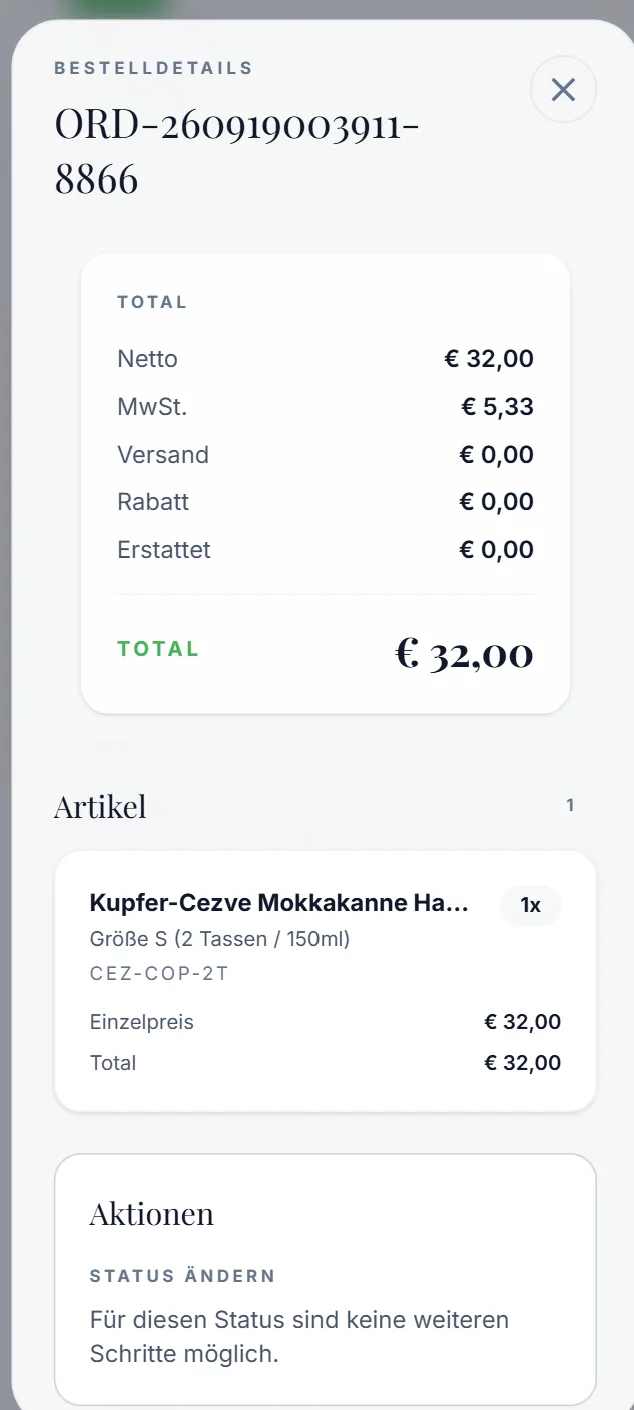Click the message about keine weiteren Schritte möglich

(x=300, y=1337)
